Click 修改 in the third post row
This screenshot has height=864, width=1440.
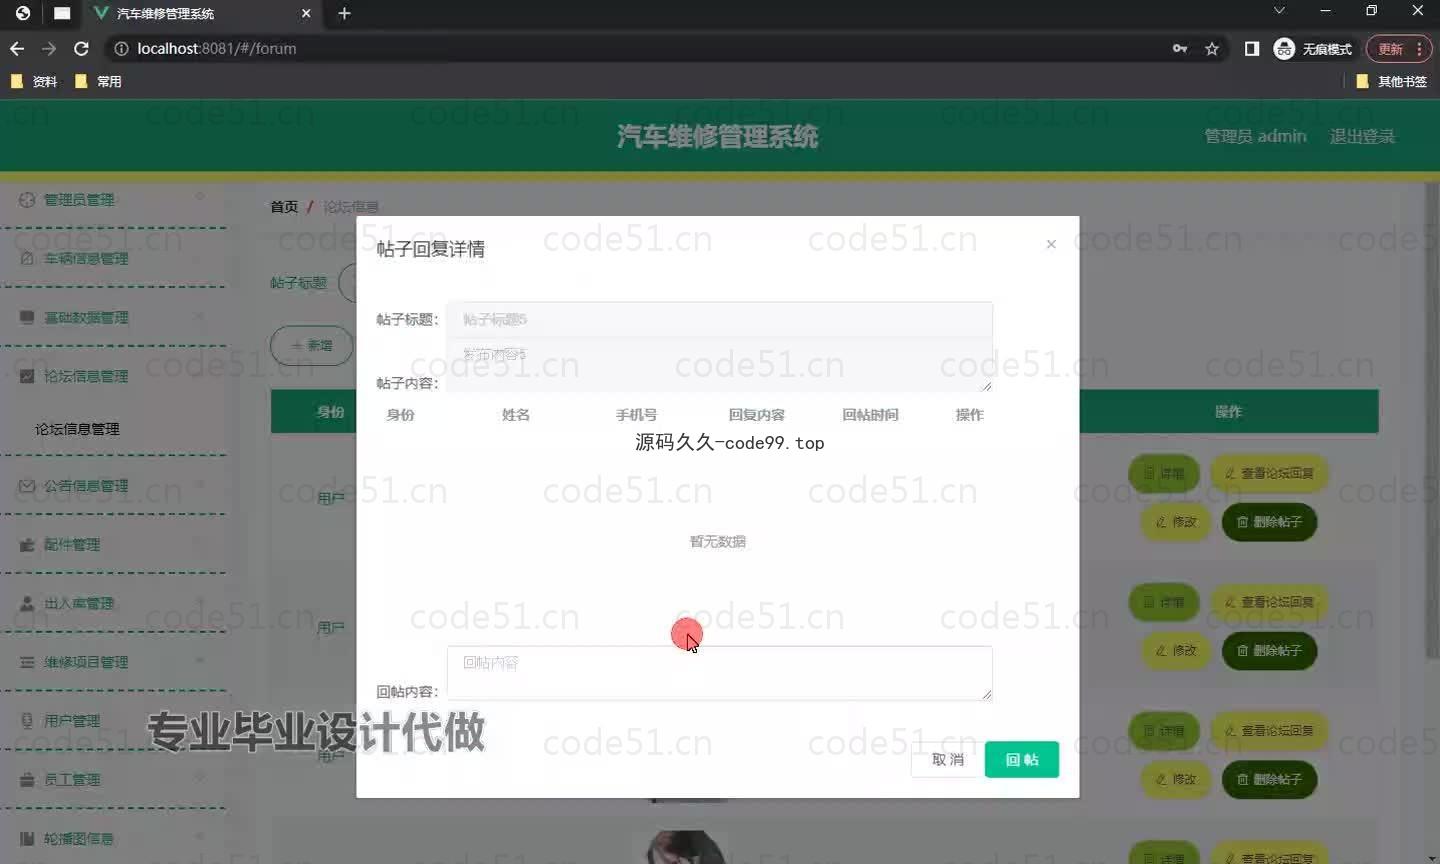pyautogui.click(x=1176, y=779)
